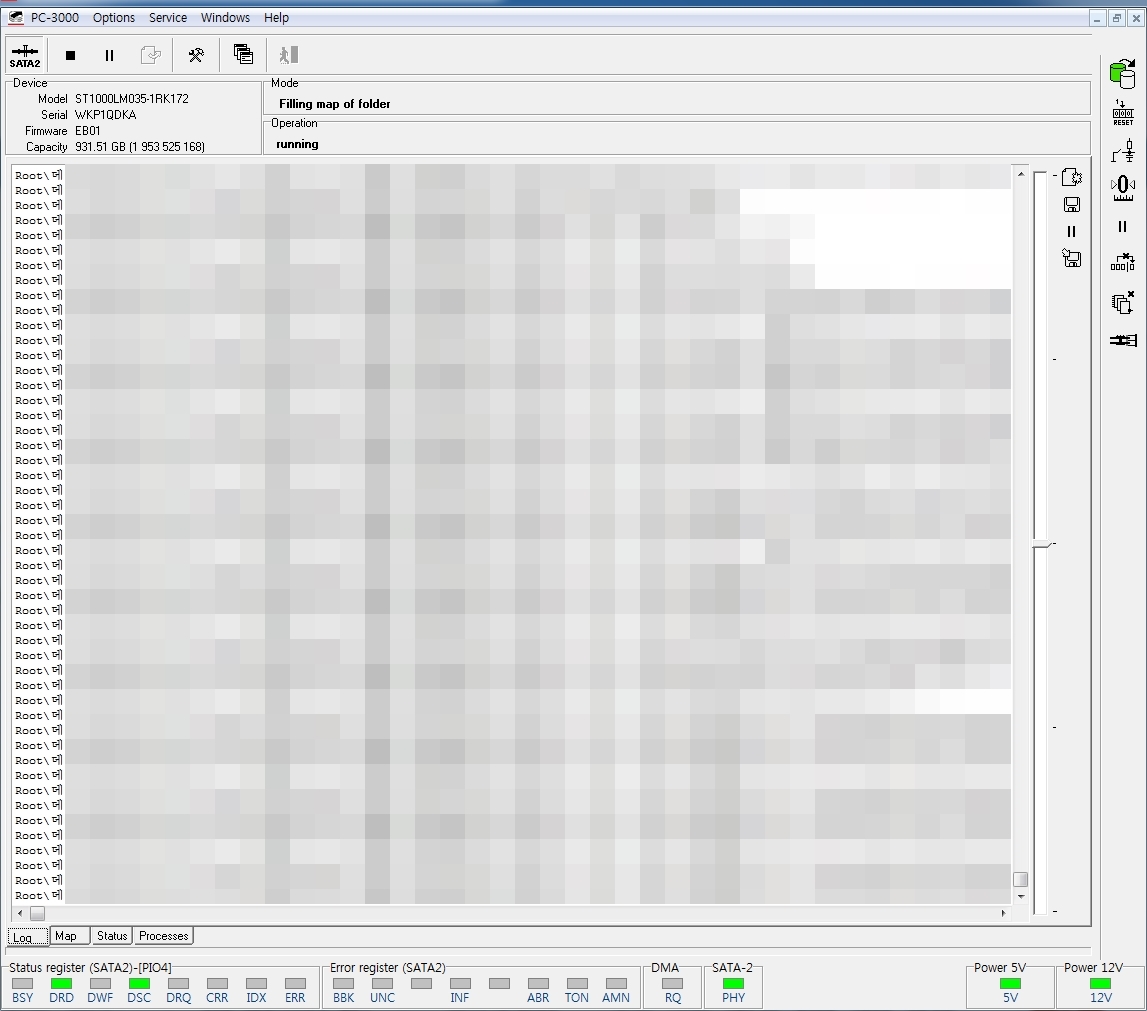Image resolution: width=1147 pixels, height=1011 pixels.
Task: Click the serial number WKP1QDKA
Action: tap(105, 115)
